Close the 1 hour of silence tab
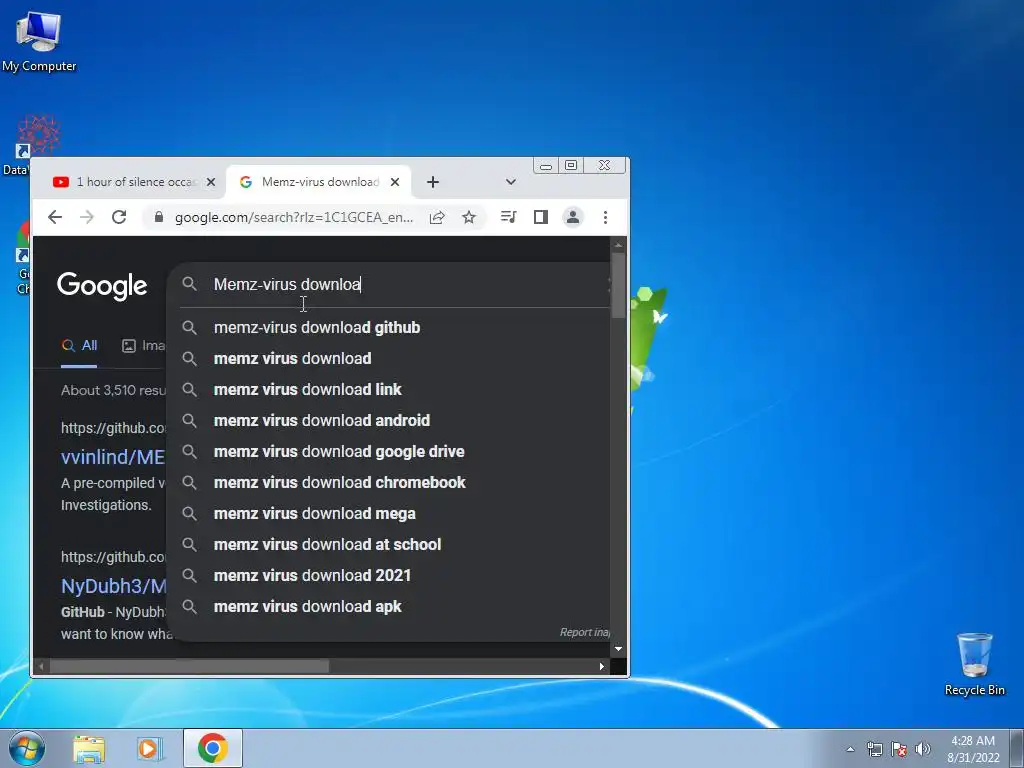This screenshot has height=768, width=1024. tap(211, 182)
